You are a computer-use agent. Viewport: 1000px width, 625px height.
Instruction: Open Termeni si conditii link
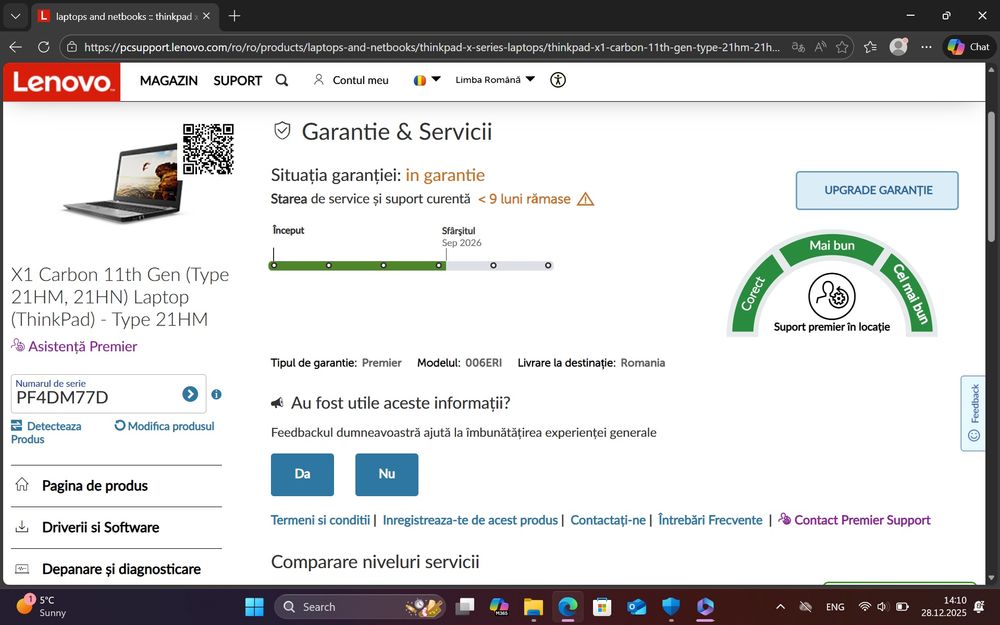tap(320, 520)
